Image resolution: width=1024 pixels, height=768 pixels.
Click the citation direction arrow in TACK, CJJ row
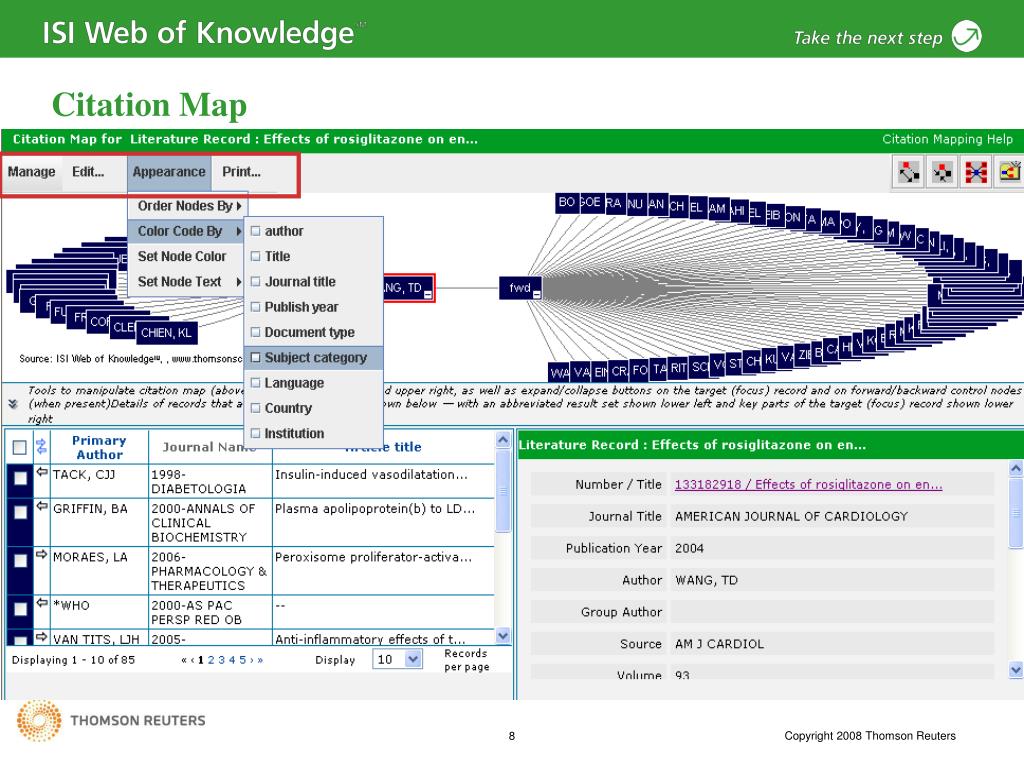click(x=42, y=472)
